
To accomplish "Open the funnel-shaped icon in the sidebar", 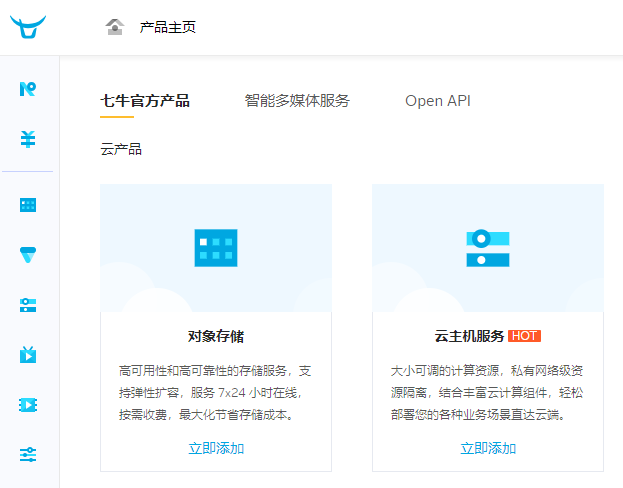I will (28, 255).
